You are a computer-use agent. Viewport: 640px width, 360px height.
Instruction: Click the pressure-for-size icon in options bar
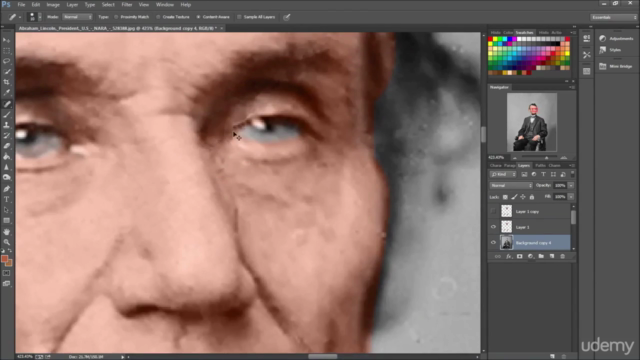(287, 17)
